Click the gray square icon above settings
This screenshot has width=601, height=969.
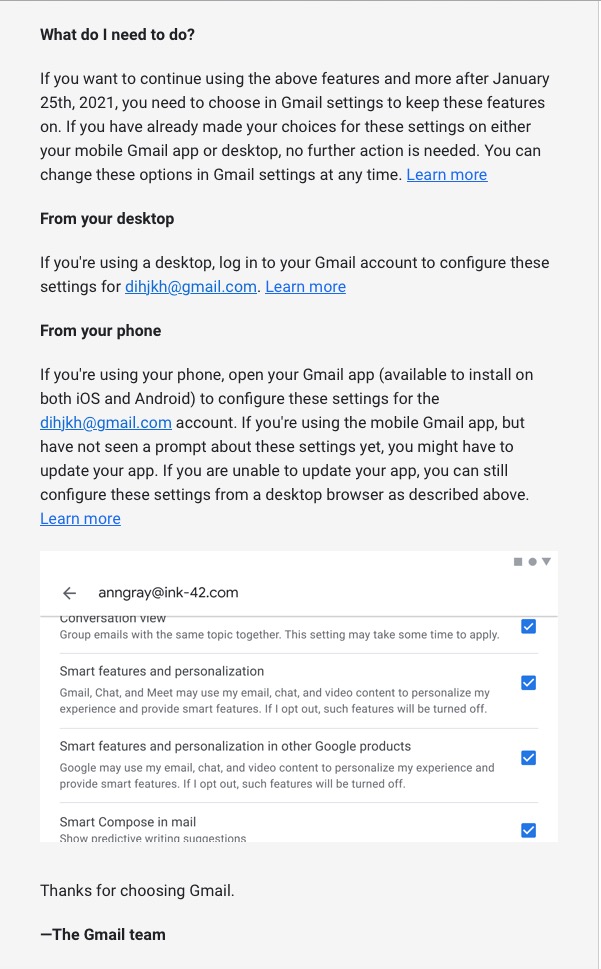point(518,562)
